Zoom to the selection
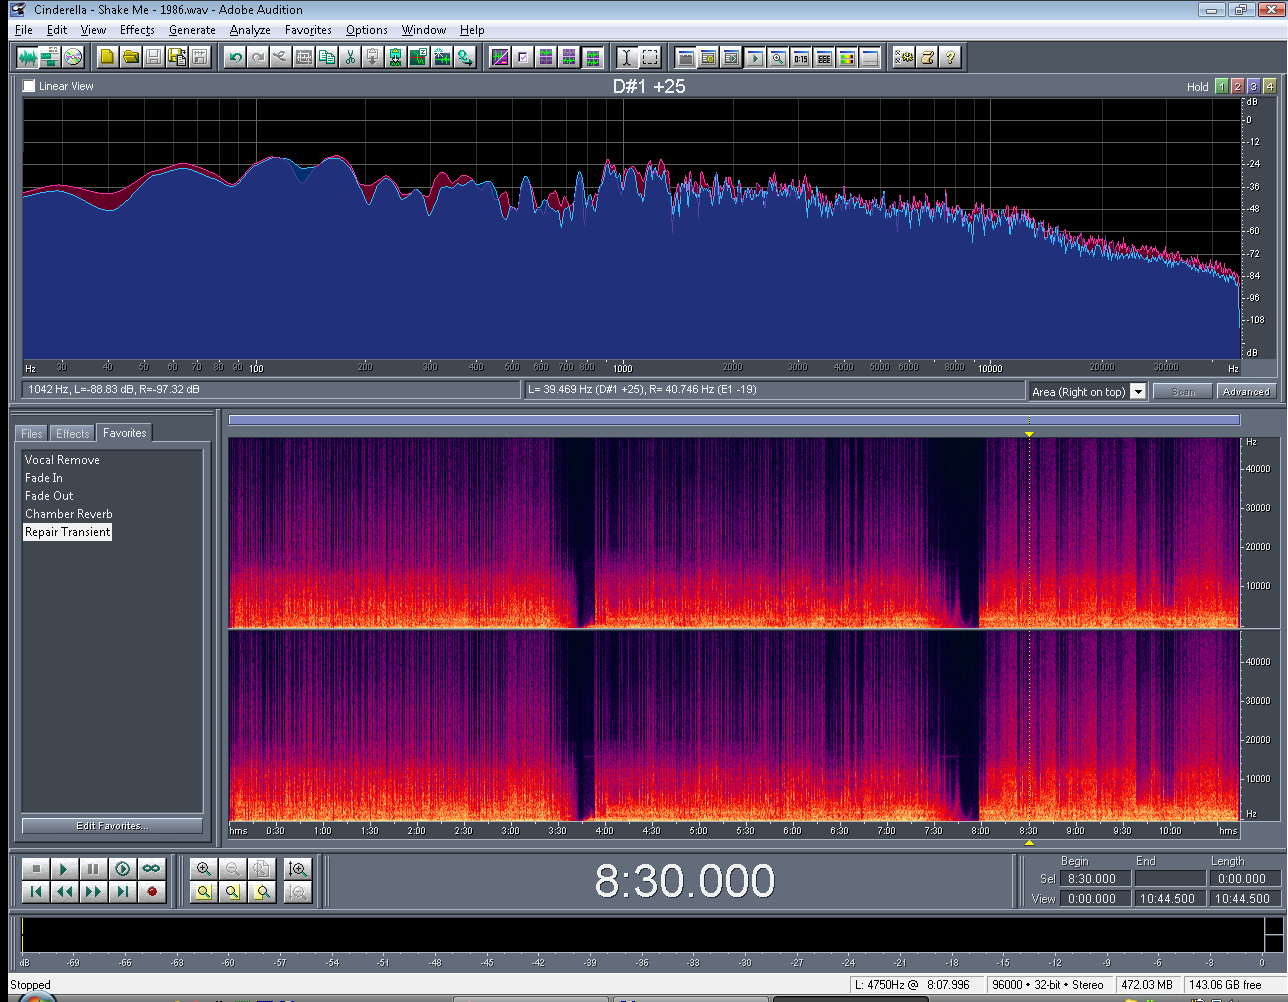 coord(204,891)
